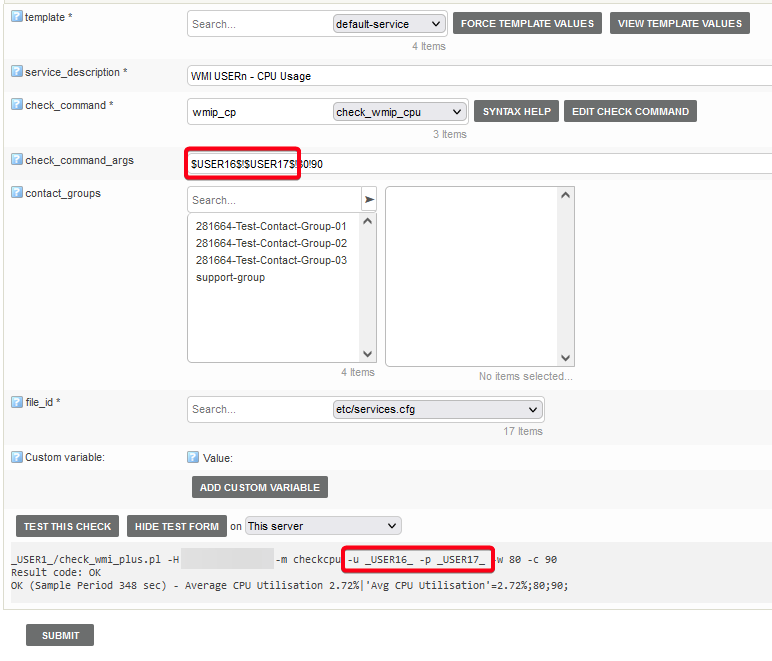772x661 pixels.
Task: Focus the check_command filter field containing wmip_cp
Action: coord(260,112)
